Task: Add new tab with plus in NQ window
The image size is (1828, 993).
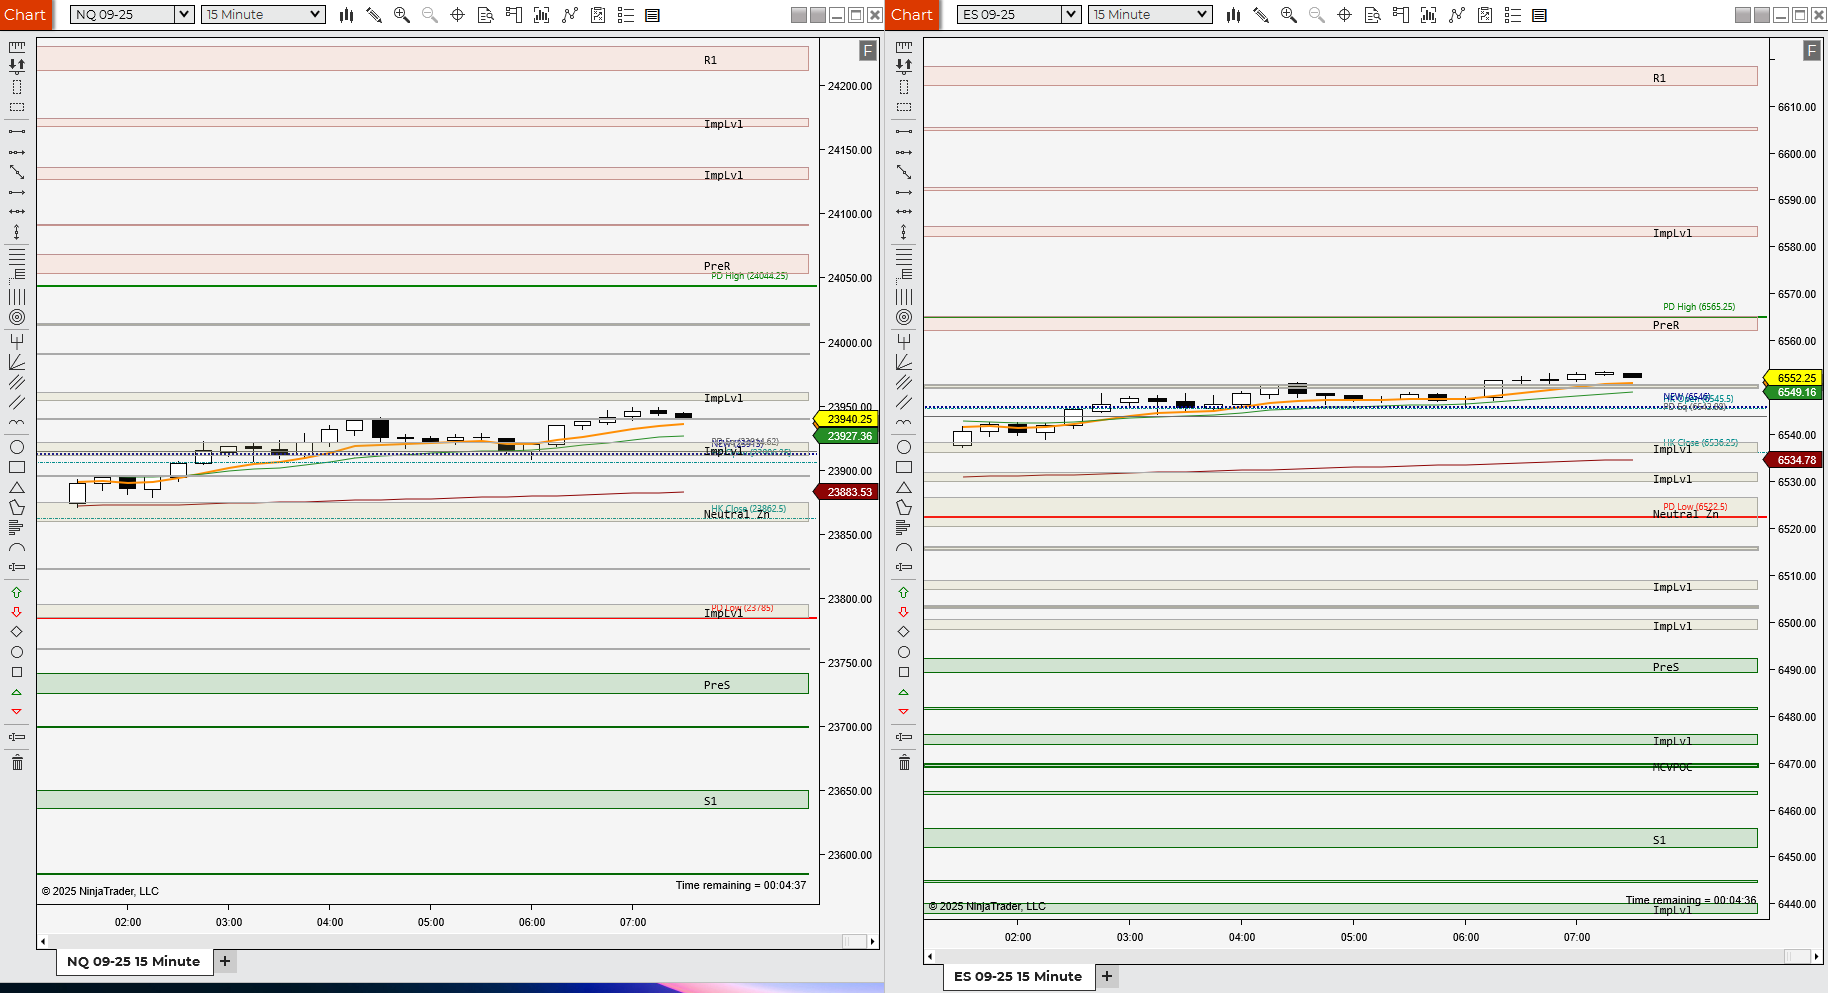Action: pyautogui.click(x=225, y=961)
